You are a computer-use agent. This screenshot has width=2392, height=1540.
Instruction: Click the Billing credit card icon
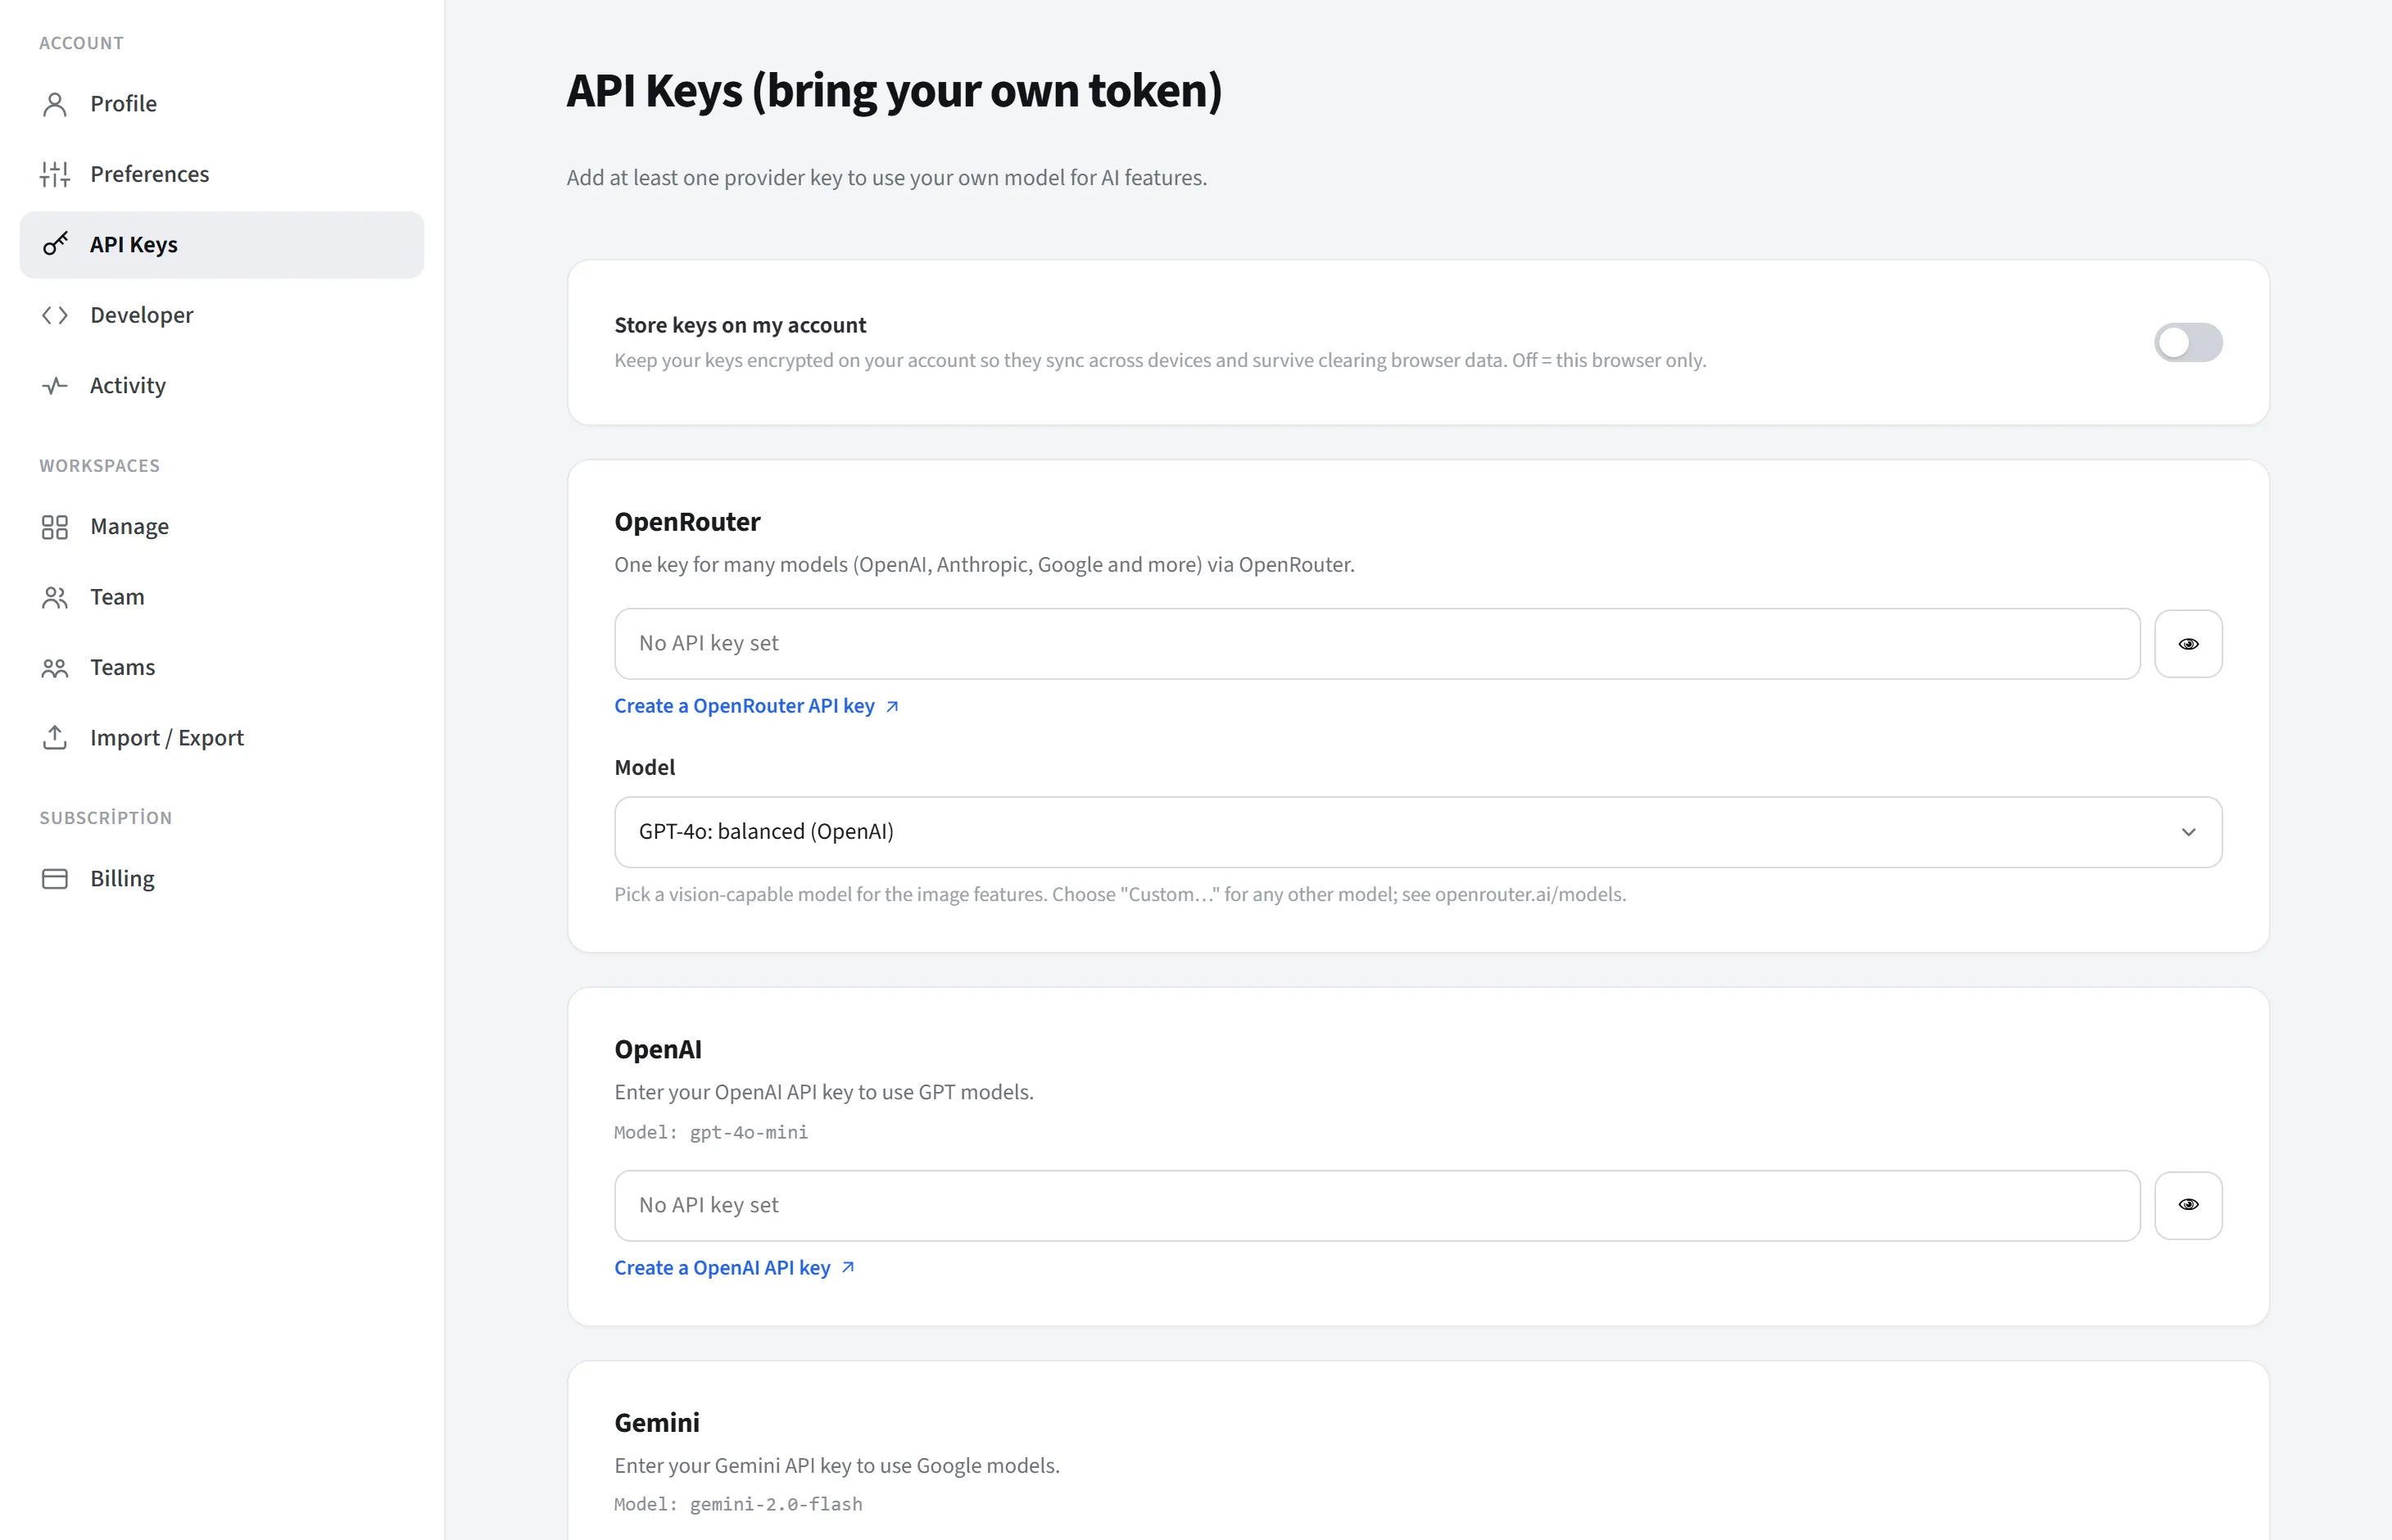[55, 878]
